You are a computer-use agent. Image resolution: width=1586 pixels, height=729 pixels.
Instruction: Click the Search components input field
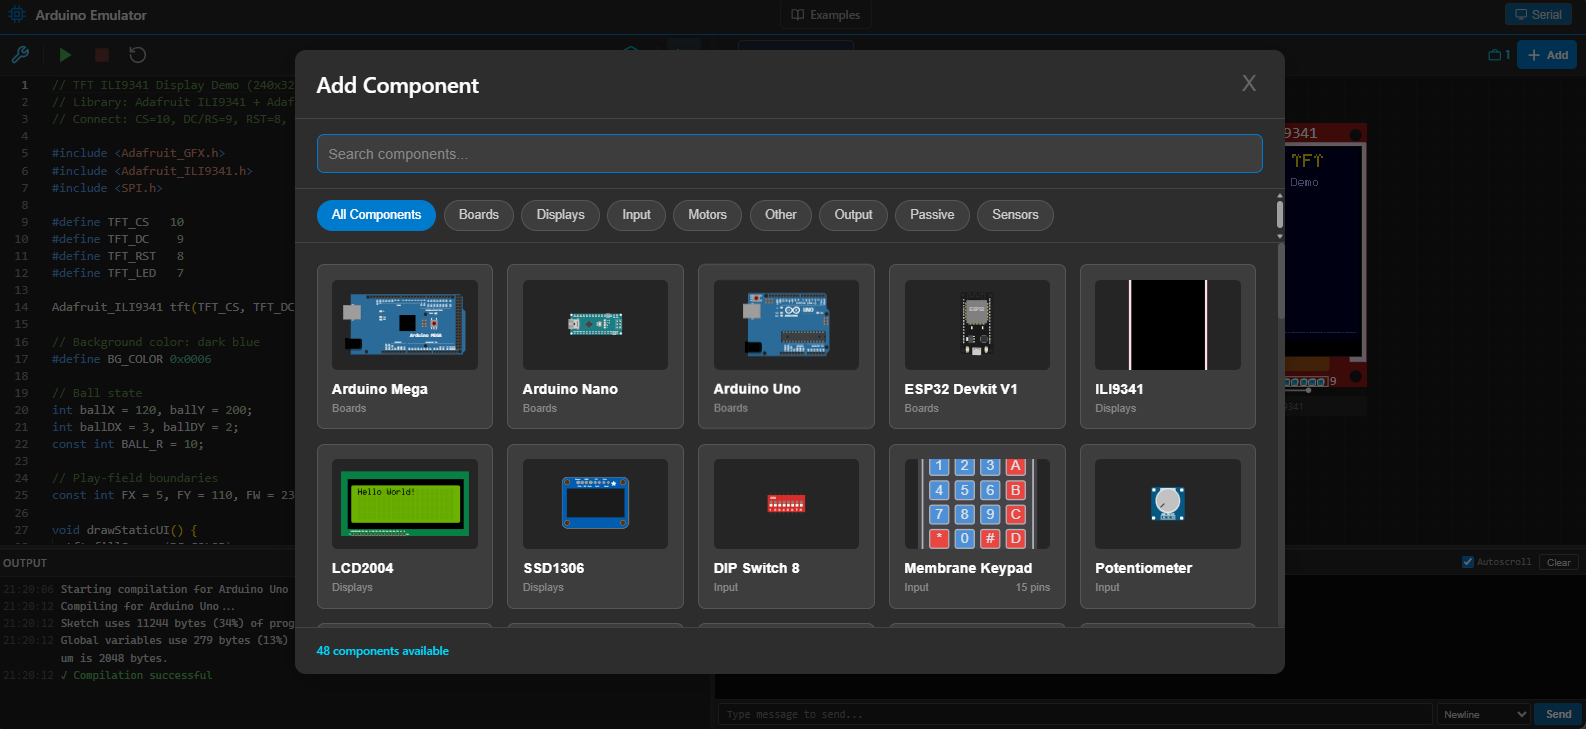tap(789, 154)
